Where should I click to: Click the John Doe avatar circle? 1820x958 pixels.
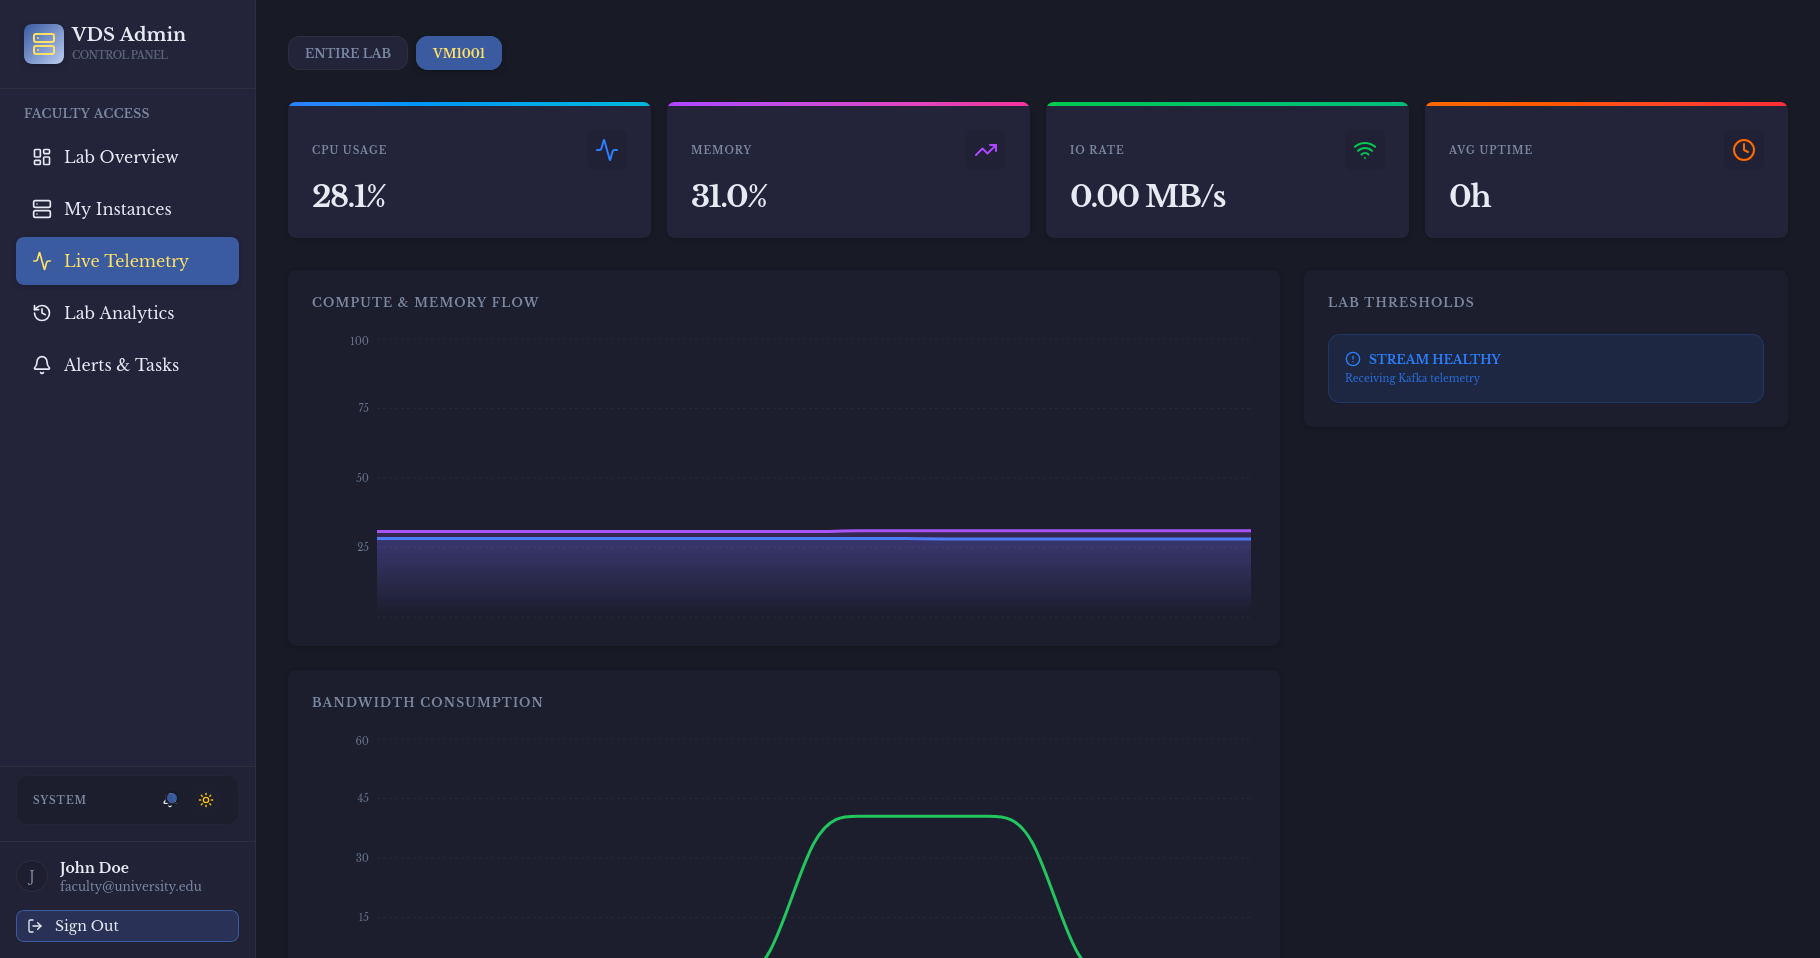32,877
